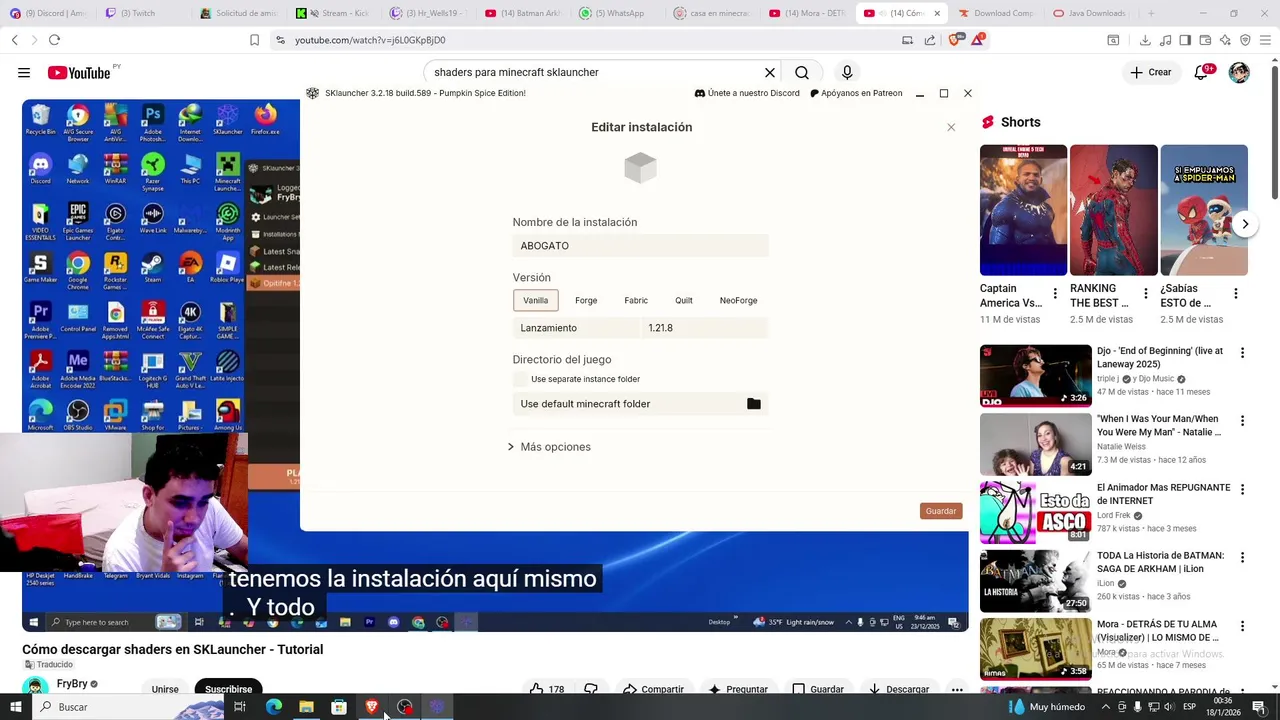1280x720 pixels.
Task: Open Brave VPN shield icon
Action: click(1245, 40)
